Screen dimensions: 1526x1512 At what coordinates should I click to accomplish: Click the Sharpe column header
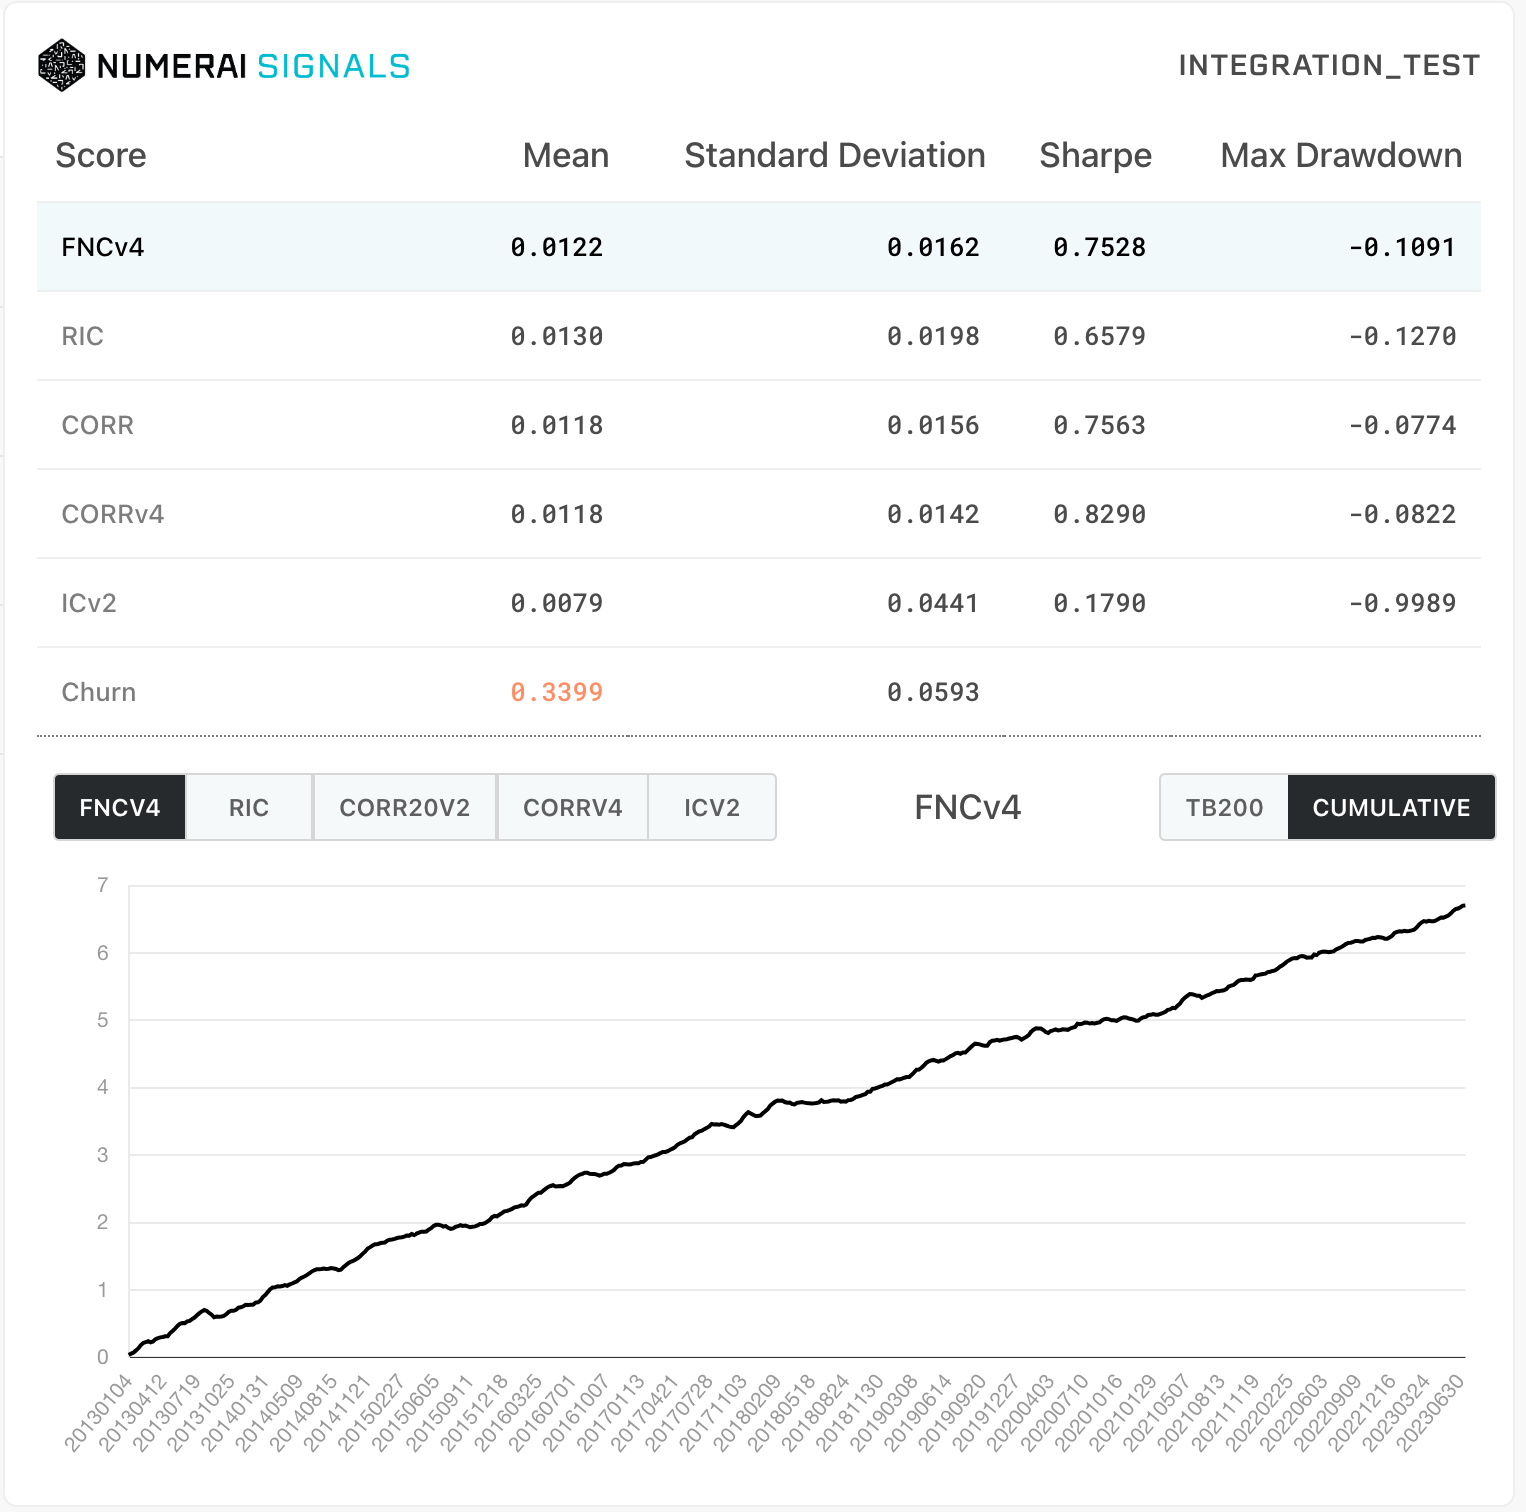[1095, 156]
